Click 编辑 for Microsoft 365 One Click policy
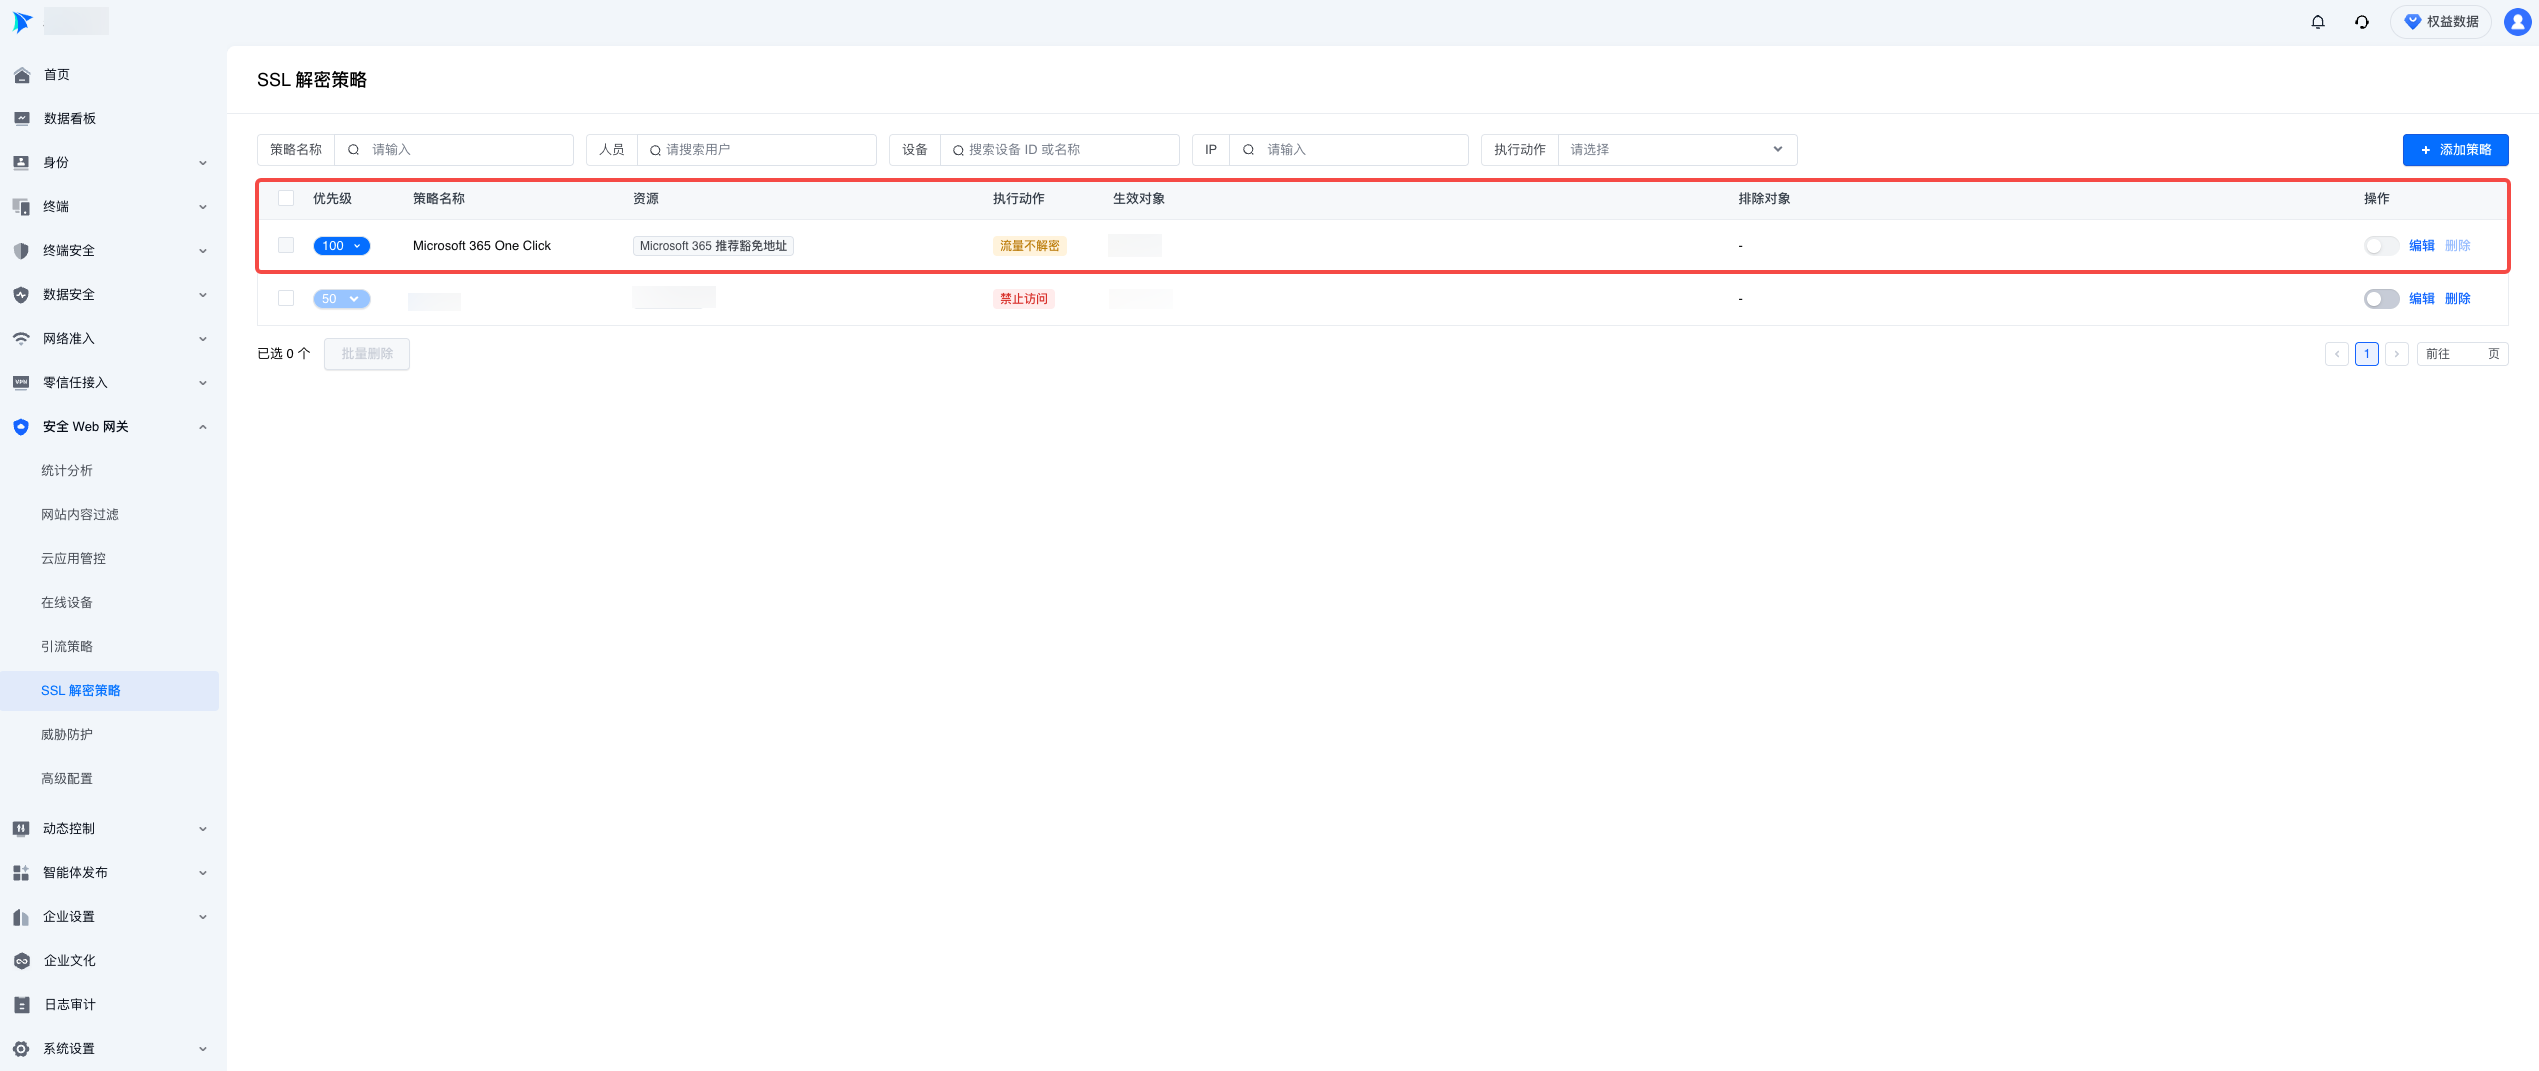Image resolution: width=2539 pixels, height=1071 pixels. click(x=2421, y=246)
